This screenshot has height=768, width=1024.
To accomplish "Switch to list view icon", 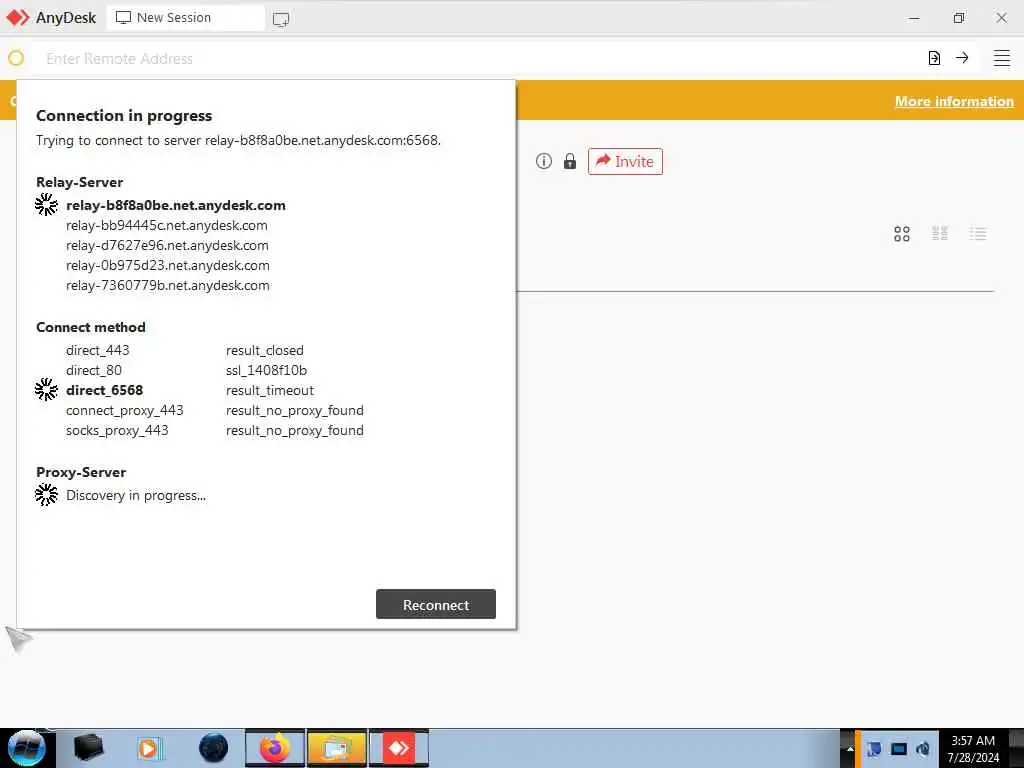I will 978,234.
